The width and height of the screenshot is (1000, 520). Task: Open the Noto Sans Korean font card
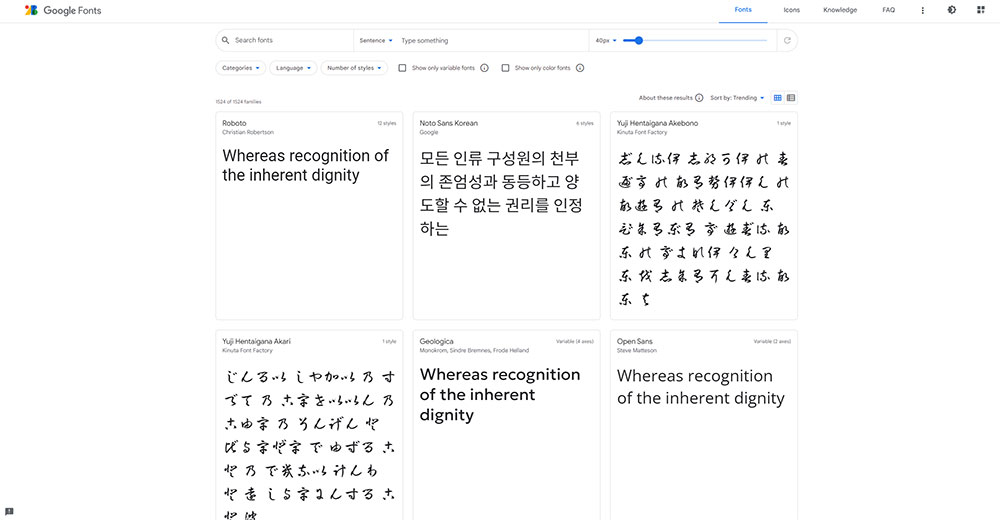(506, 216)
